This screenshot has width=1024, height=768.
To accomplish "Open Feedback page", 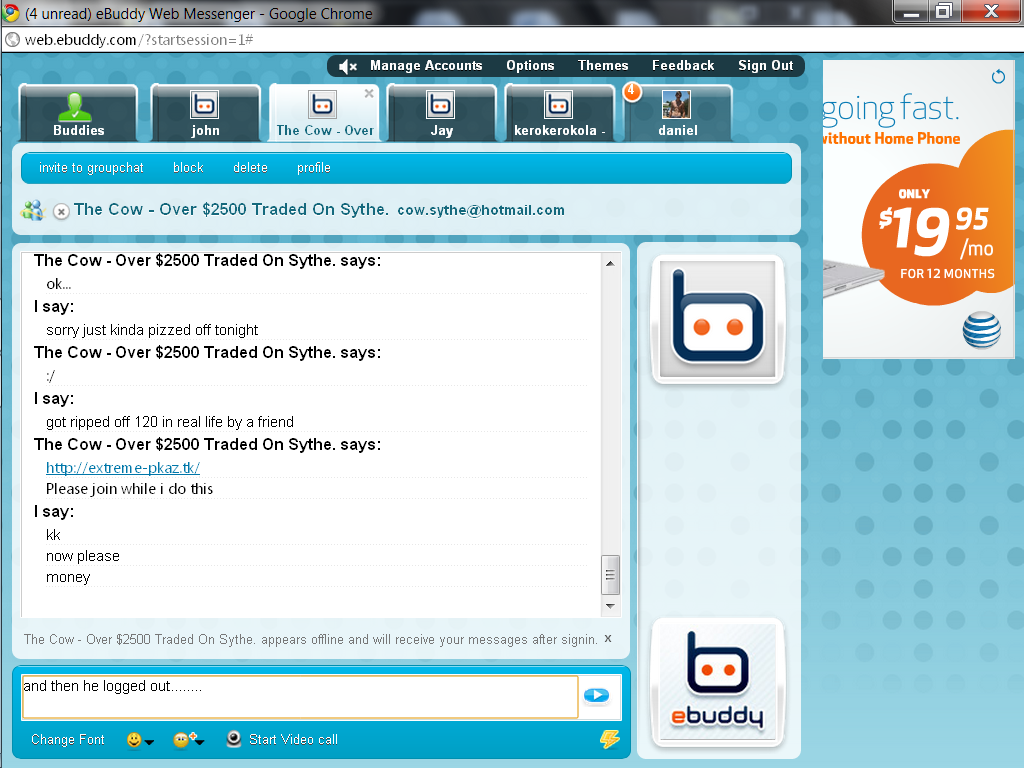I will click(x=682, y=65).
